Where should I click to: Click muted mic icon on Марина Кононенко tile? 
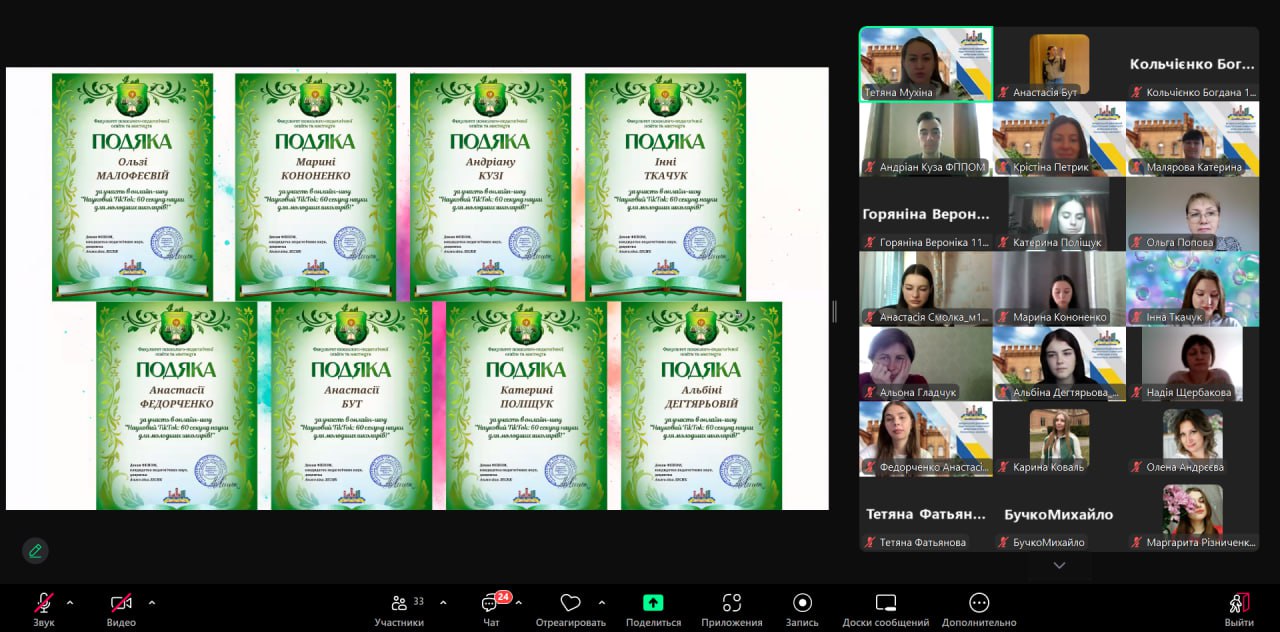tap(1003, 317)
